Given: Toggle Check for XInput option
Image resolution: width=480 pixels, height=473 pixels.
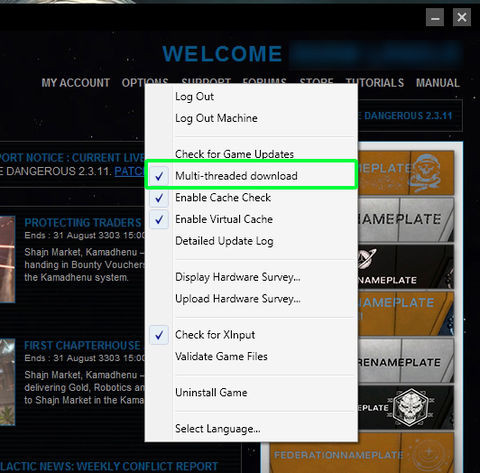Looking at the screenshot, I should (251, 335).
